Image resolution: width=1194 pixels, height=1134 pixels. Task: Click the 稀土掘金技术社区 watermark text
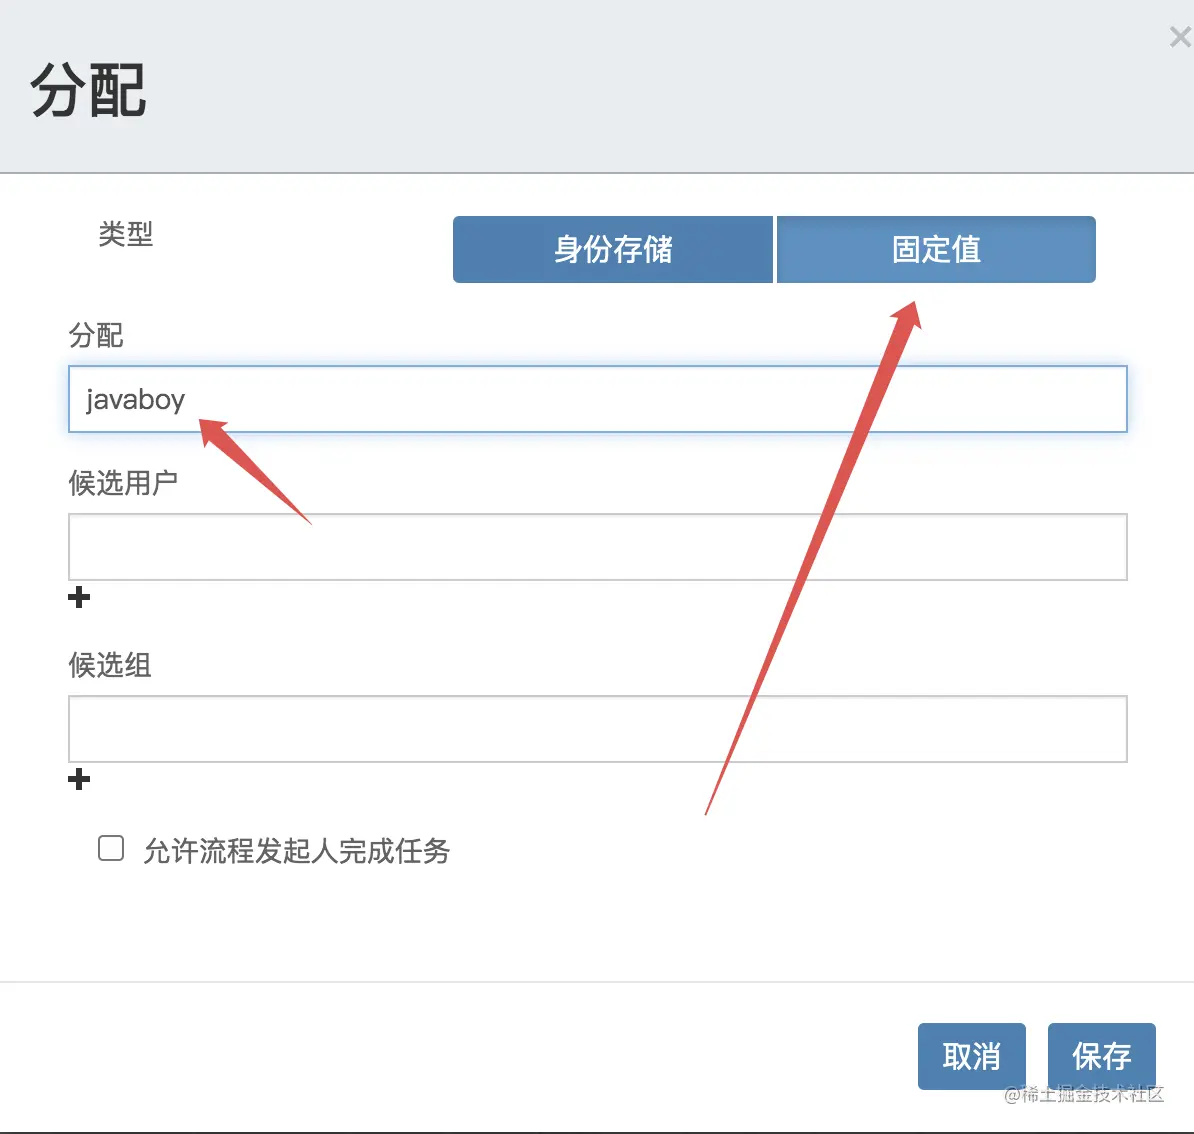point(1084,1096)
